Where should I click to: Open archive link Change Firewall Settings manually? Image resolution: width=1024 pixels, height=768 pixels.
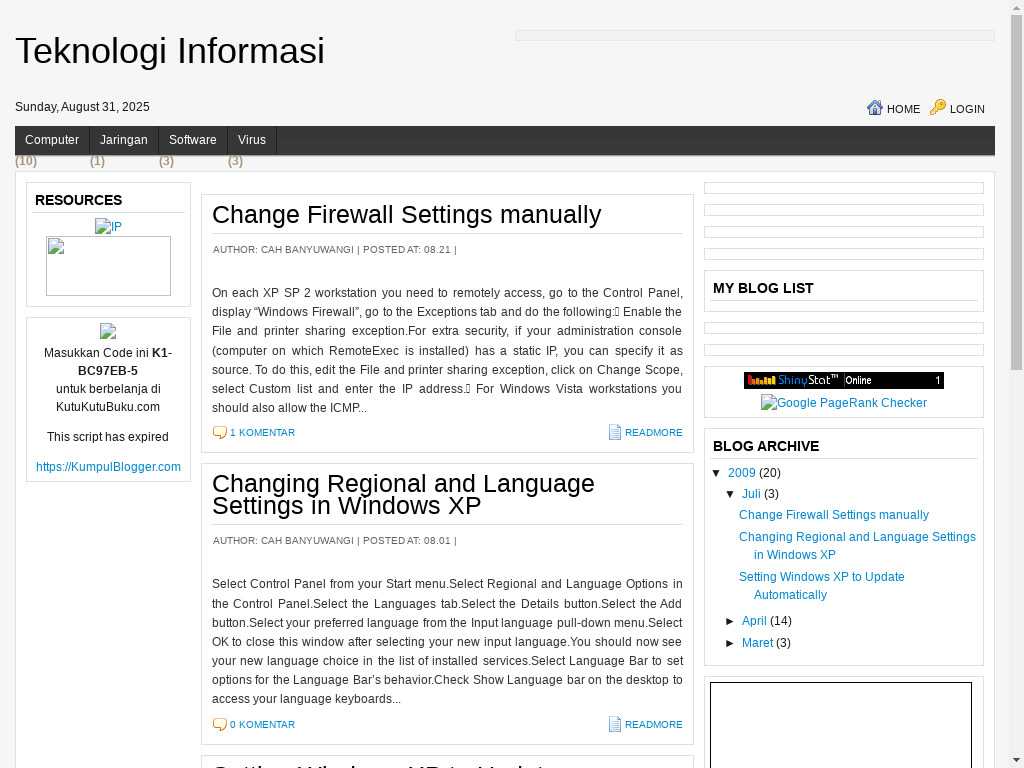pyautogui.click(x=834, y=515)
